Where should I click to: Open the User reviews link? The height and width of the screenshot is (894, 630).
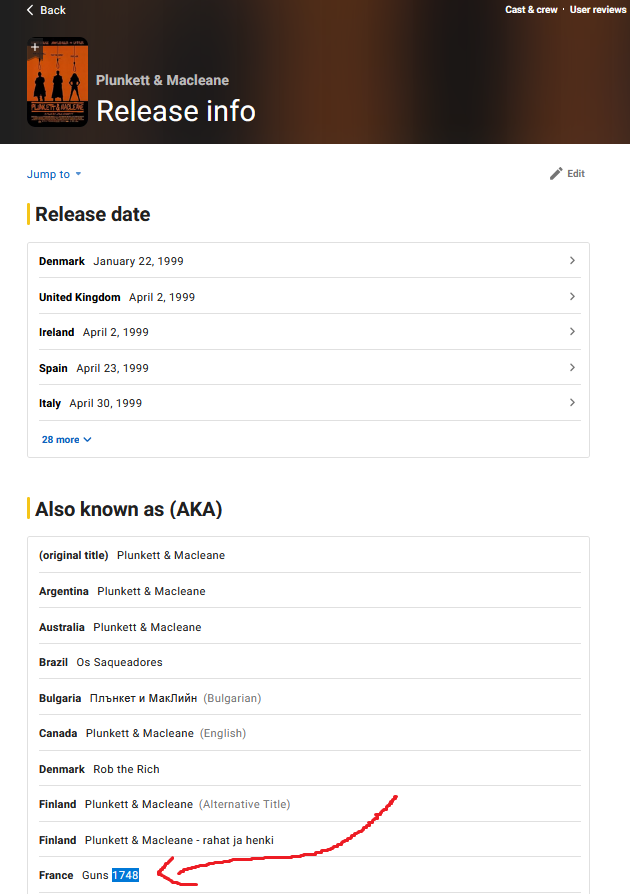click(x=598, y=10)
